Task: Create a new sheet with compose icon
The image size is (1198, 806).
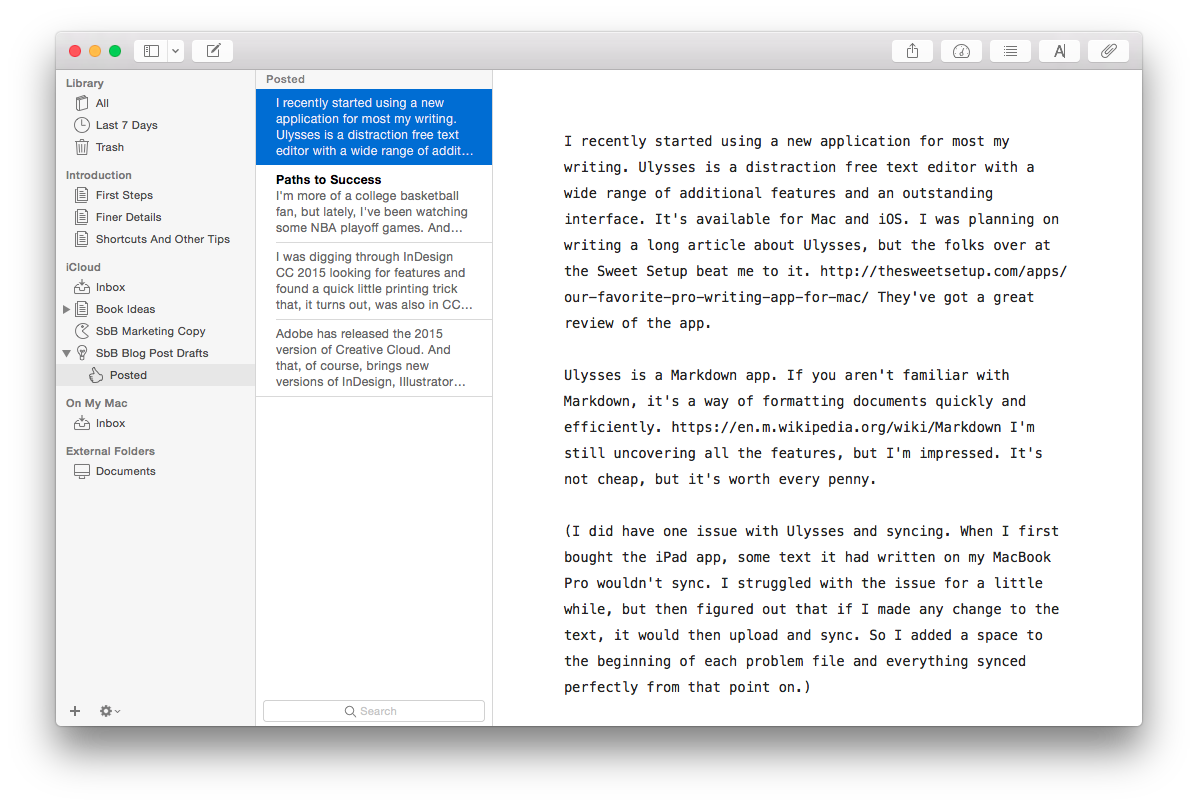Action: pyautogui.click(x=213, y=51)
